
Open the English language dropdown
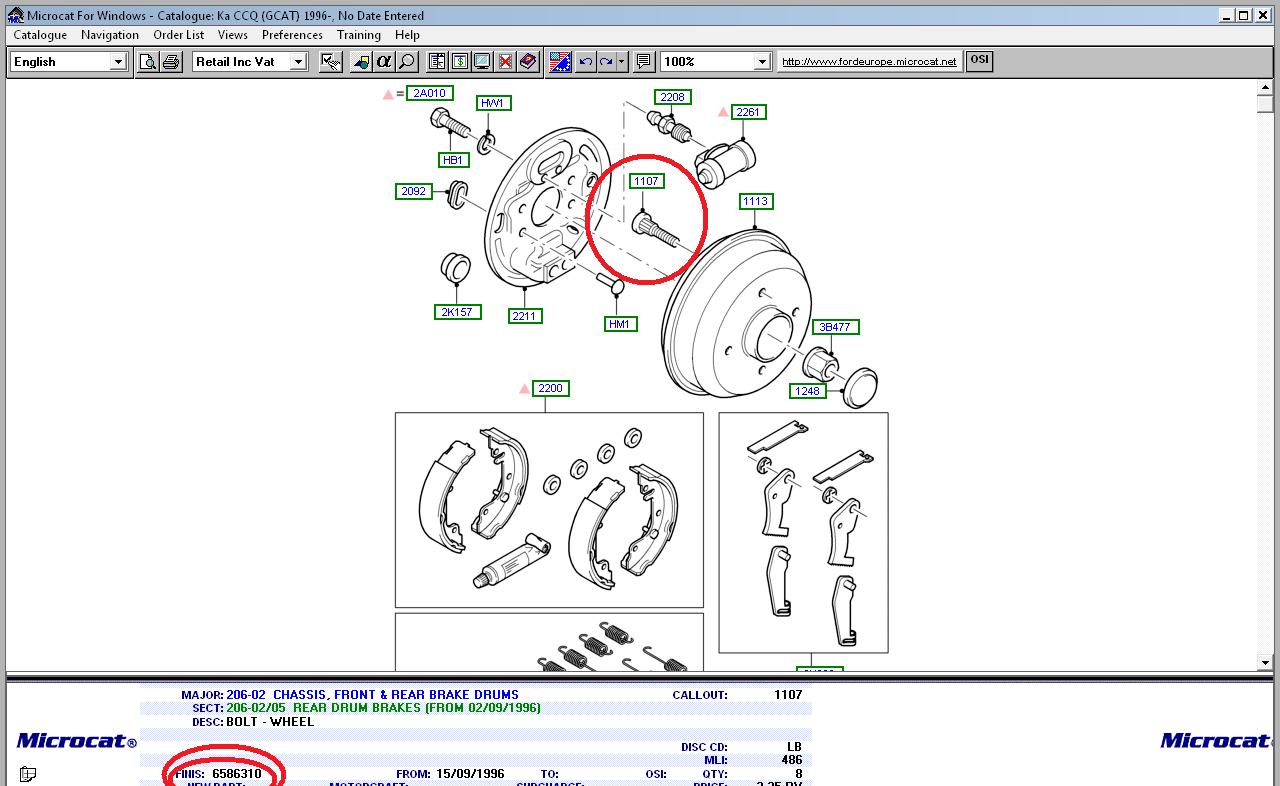117,62
